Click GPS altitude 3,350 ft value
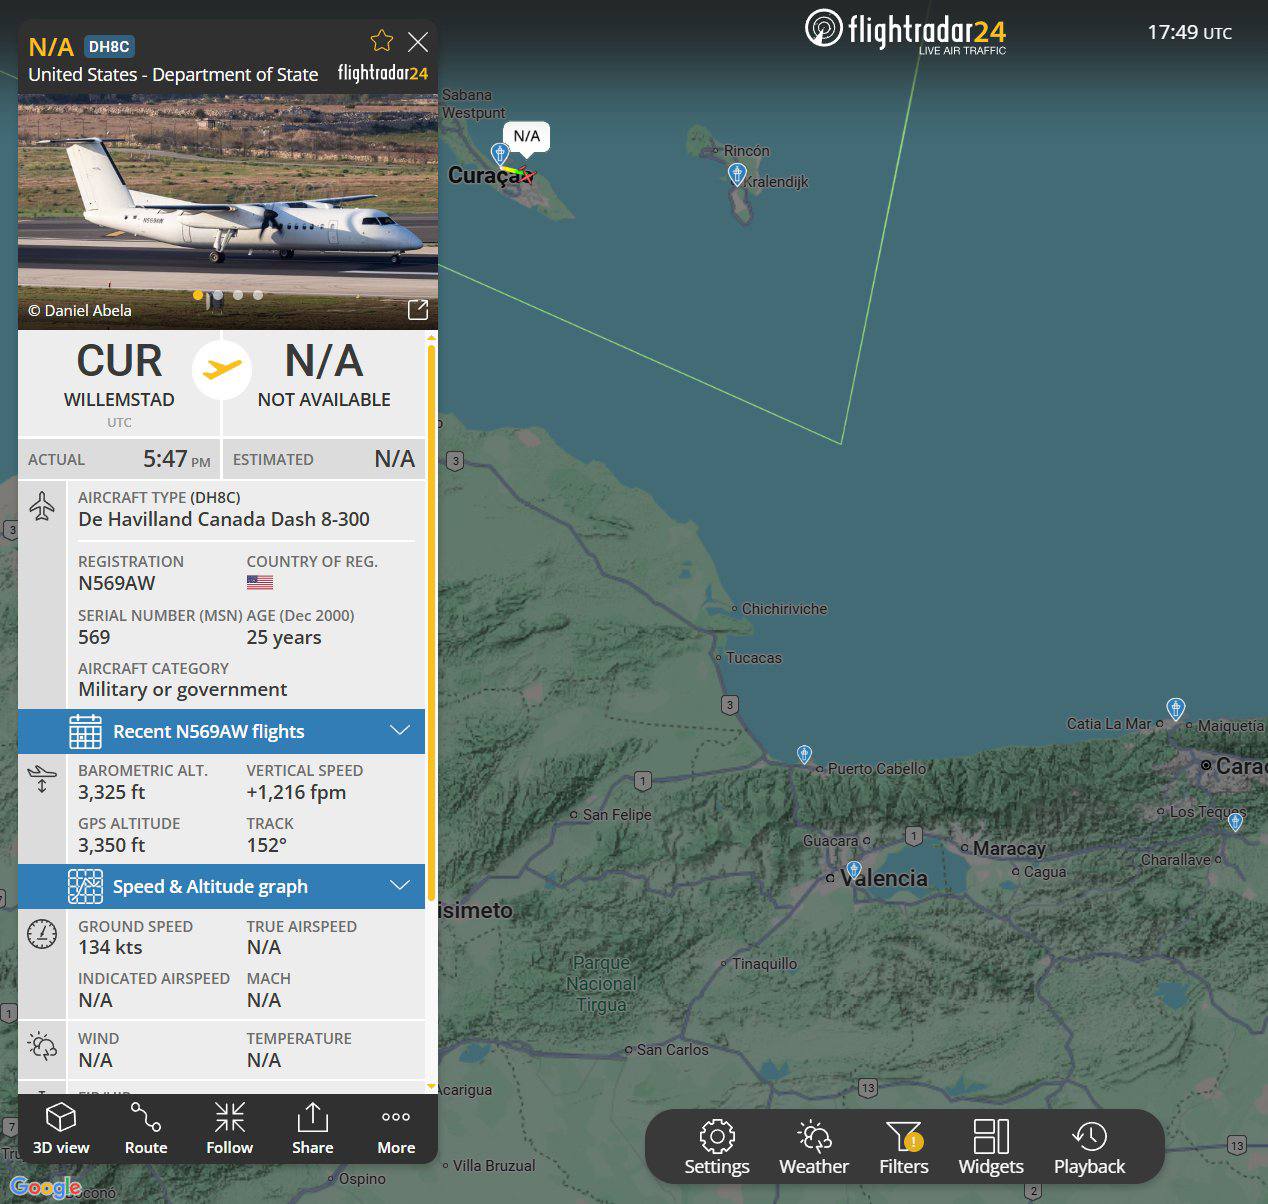The image size is (1268, 1204). (112, 845)
